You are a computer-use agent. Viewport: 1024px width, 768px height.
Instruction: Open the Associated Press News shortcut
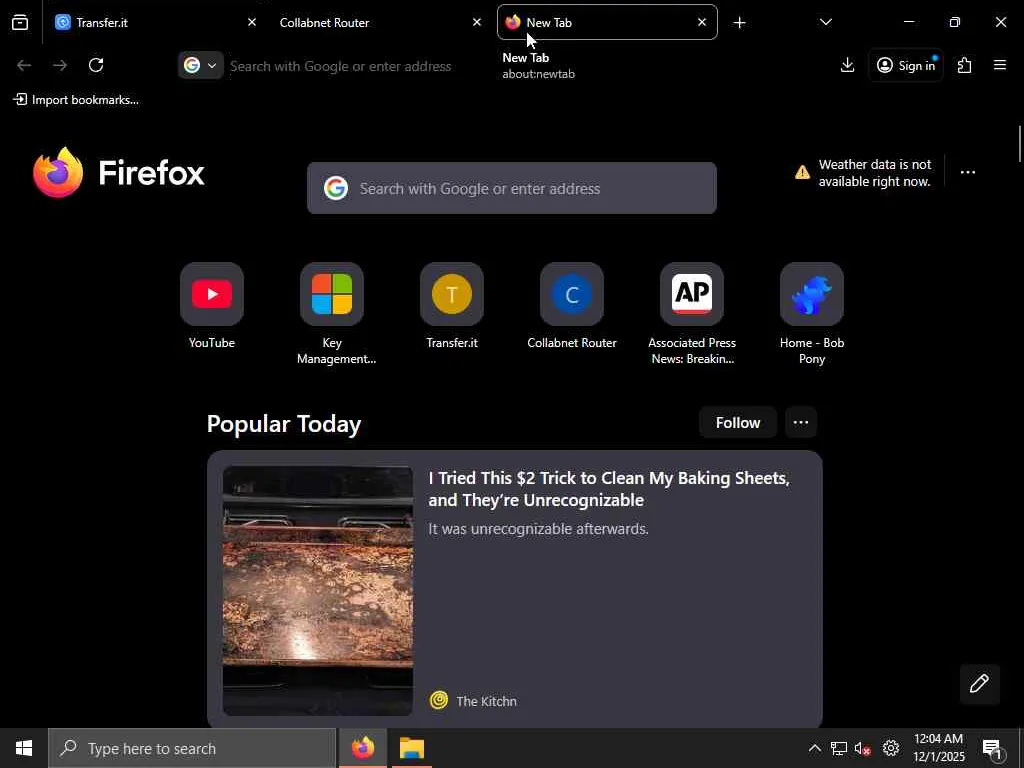click(x=692, y=294)
